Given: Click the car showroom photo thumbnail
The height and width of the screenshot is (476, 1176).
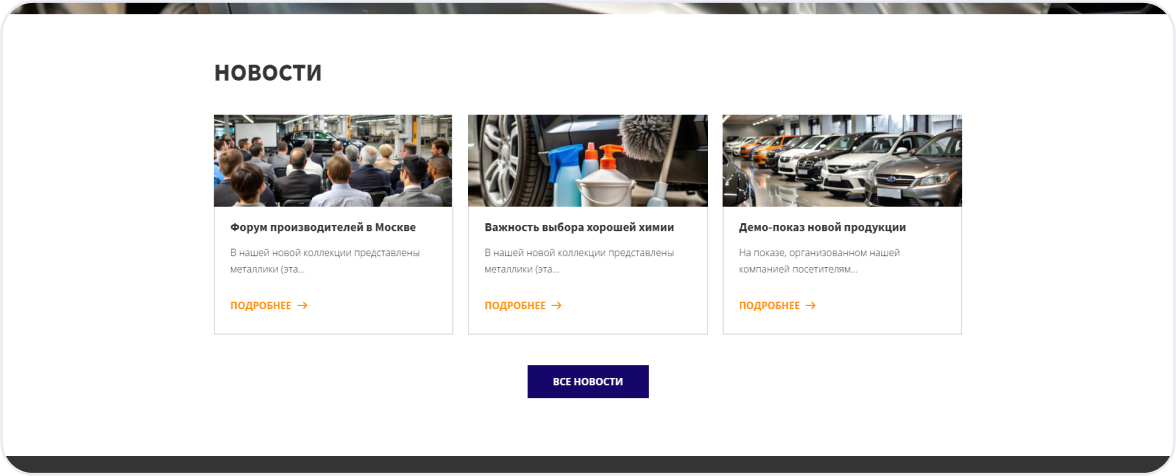Looking at the screenshot, I should point(842,160).
